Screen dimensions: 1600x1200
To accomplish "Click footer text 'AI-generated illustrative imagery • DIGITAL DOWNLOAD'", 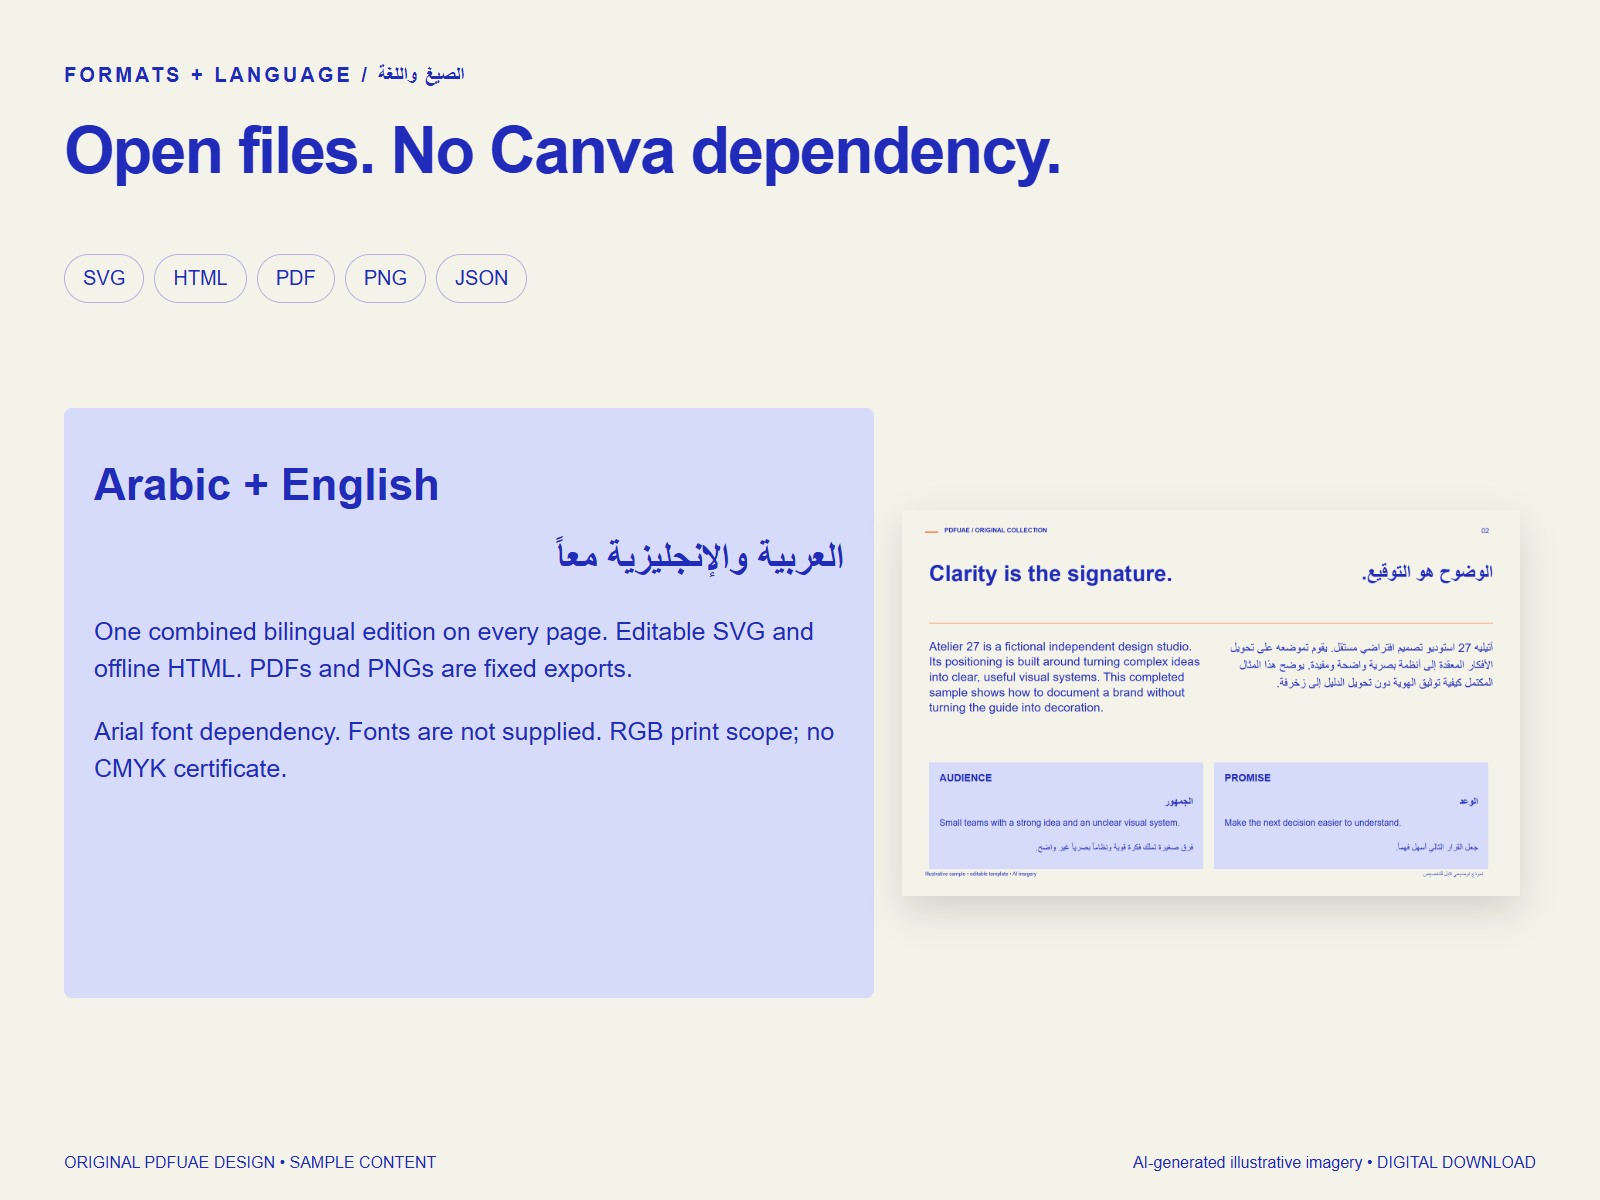I will 1334,1162.
